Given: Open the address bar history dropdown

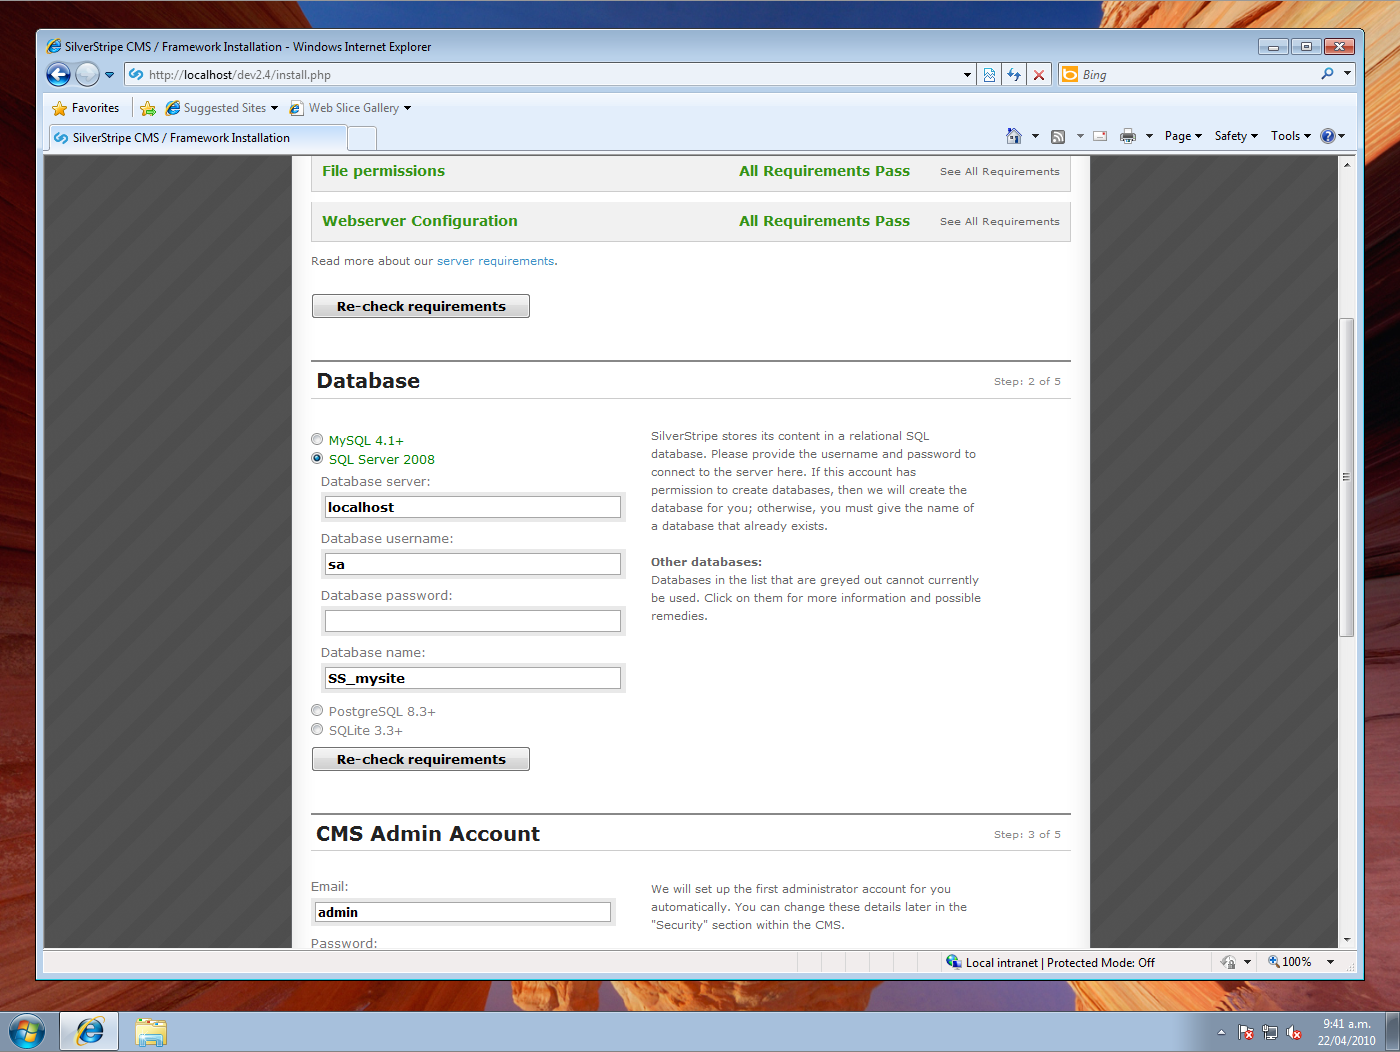Looking at the screenshot, I should 966,74.
